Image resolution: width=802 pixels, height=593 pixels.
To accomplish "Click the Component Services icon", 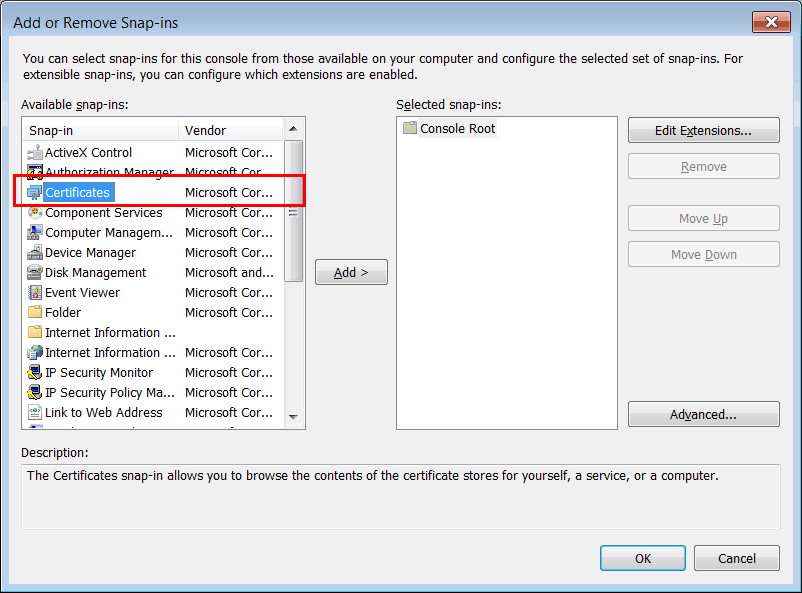I will tap(35, 212).
